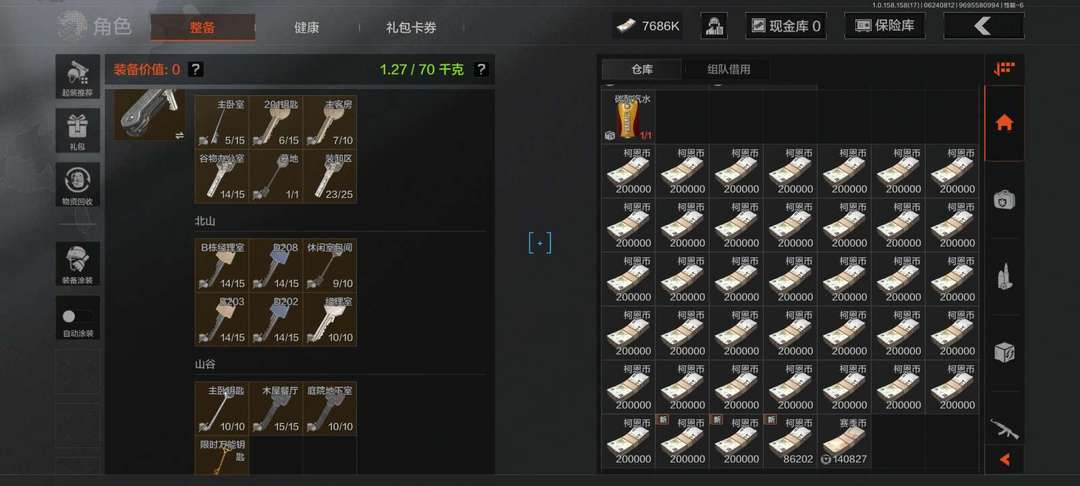Click the swap arrows under the keychain
Viewport: 1080px width, 486px height.
[179, 136]
